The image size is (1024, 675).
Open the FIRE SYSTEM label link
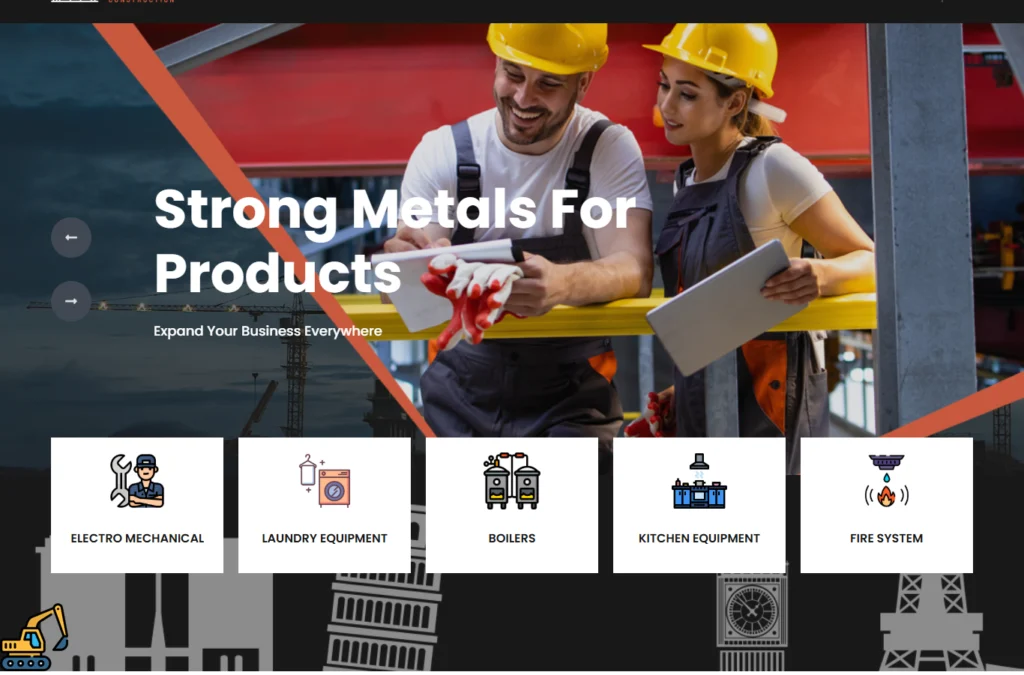886,539
